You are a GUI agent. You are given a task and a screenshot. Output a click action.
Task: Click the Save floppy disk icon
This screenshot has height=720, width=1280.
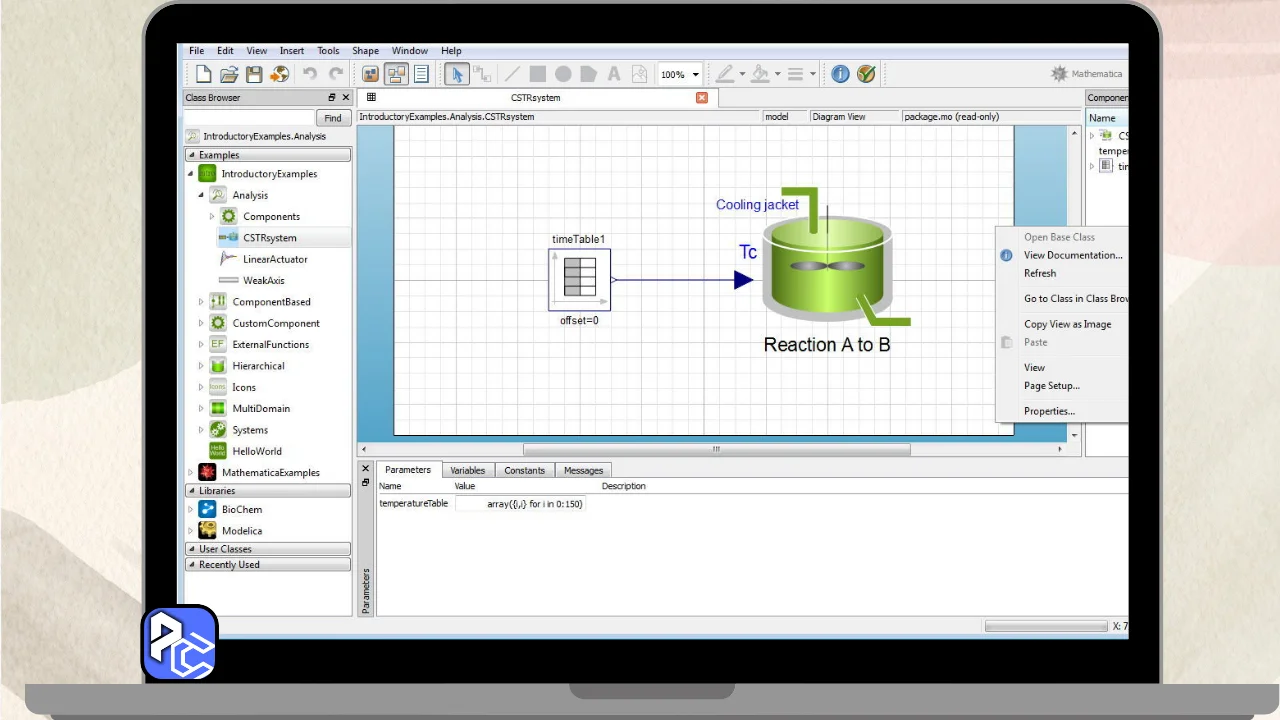pos(254,74)
